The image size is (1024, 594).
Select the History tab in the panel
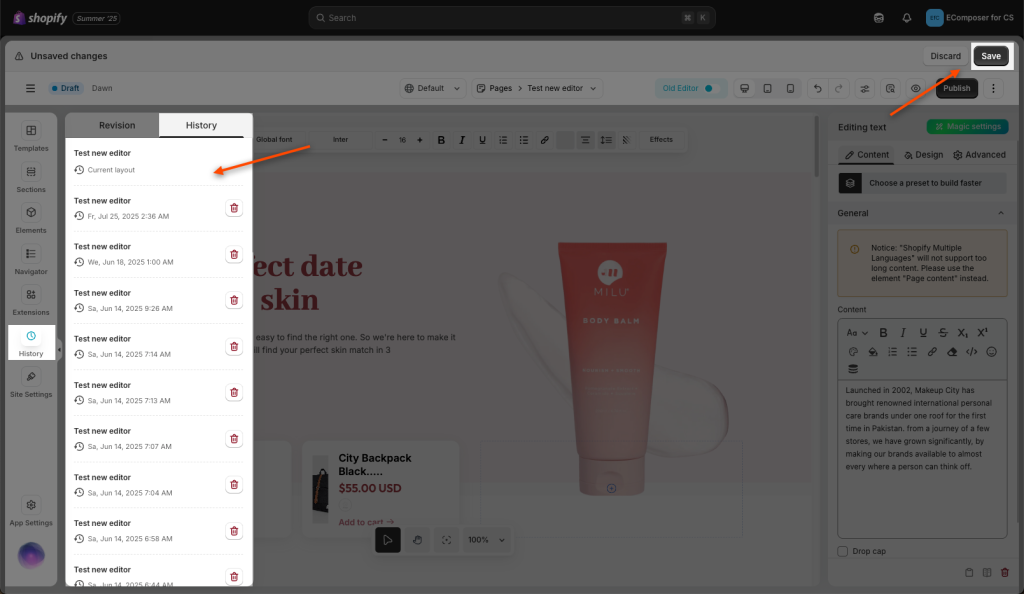click(201, 125)
